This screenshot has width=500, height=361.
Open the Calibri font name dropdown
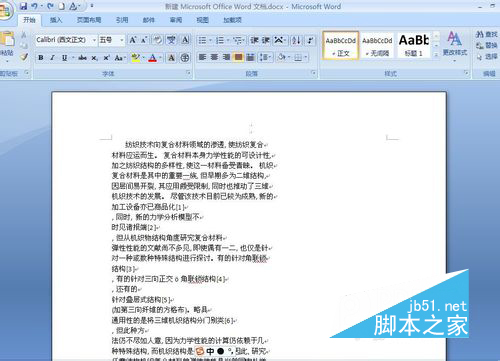[94, 40]
